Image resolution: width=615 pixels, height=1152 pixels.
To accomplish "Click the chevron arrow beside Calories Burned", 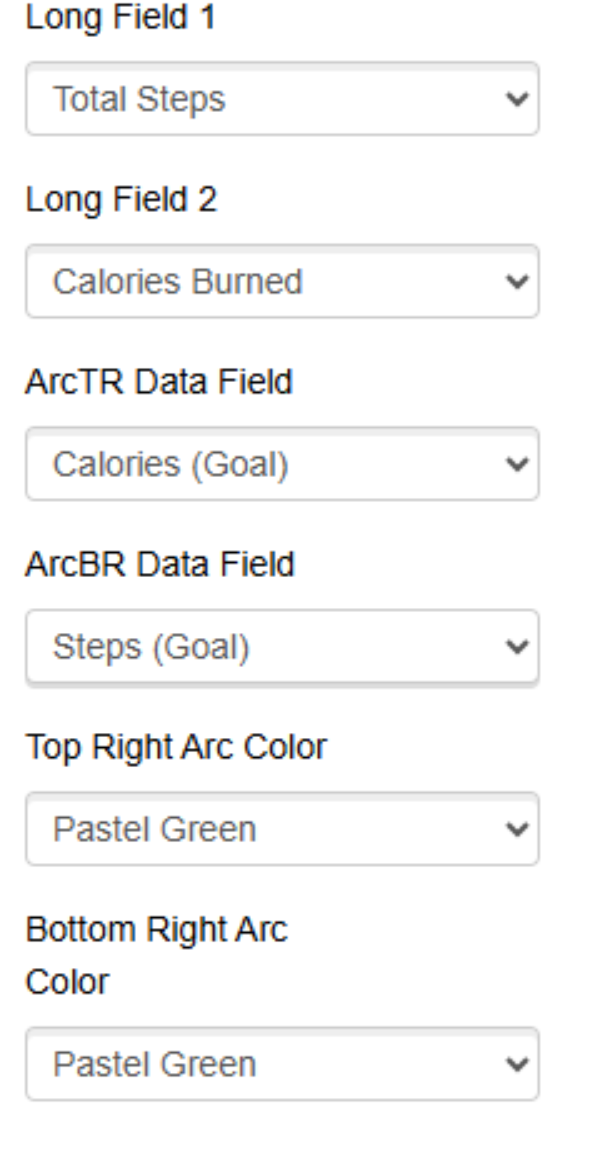I will [x=518, y=282].
